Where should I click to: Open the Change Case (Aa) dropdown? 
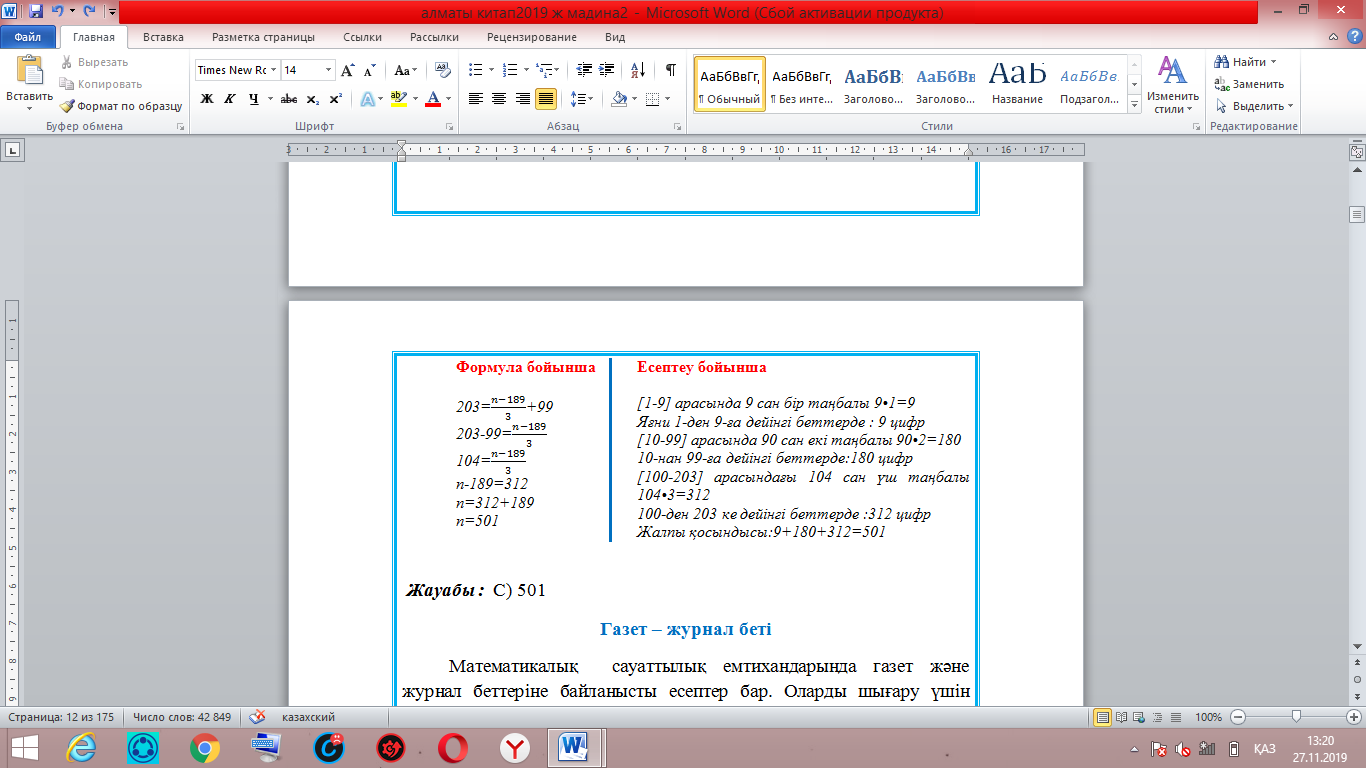click(x=406, y=70)
